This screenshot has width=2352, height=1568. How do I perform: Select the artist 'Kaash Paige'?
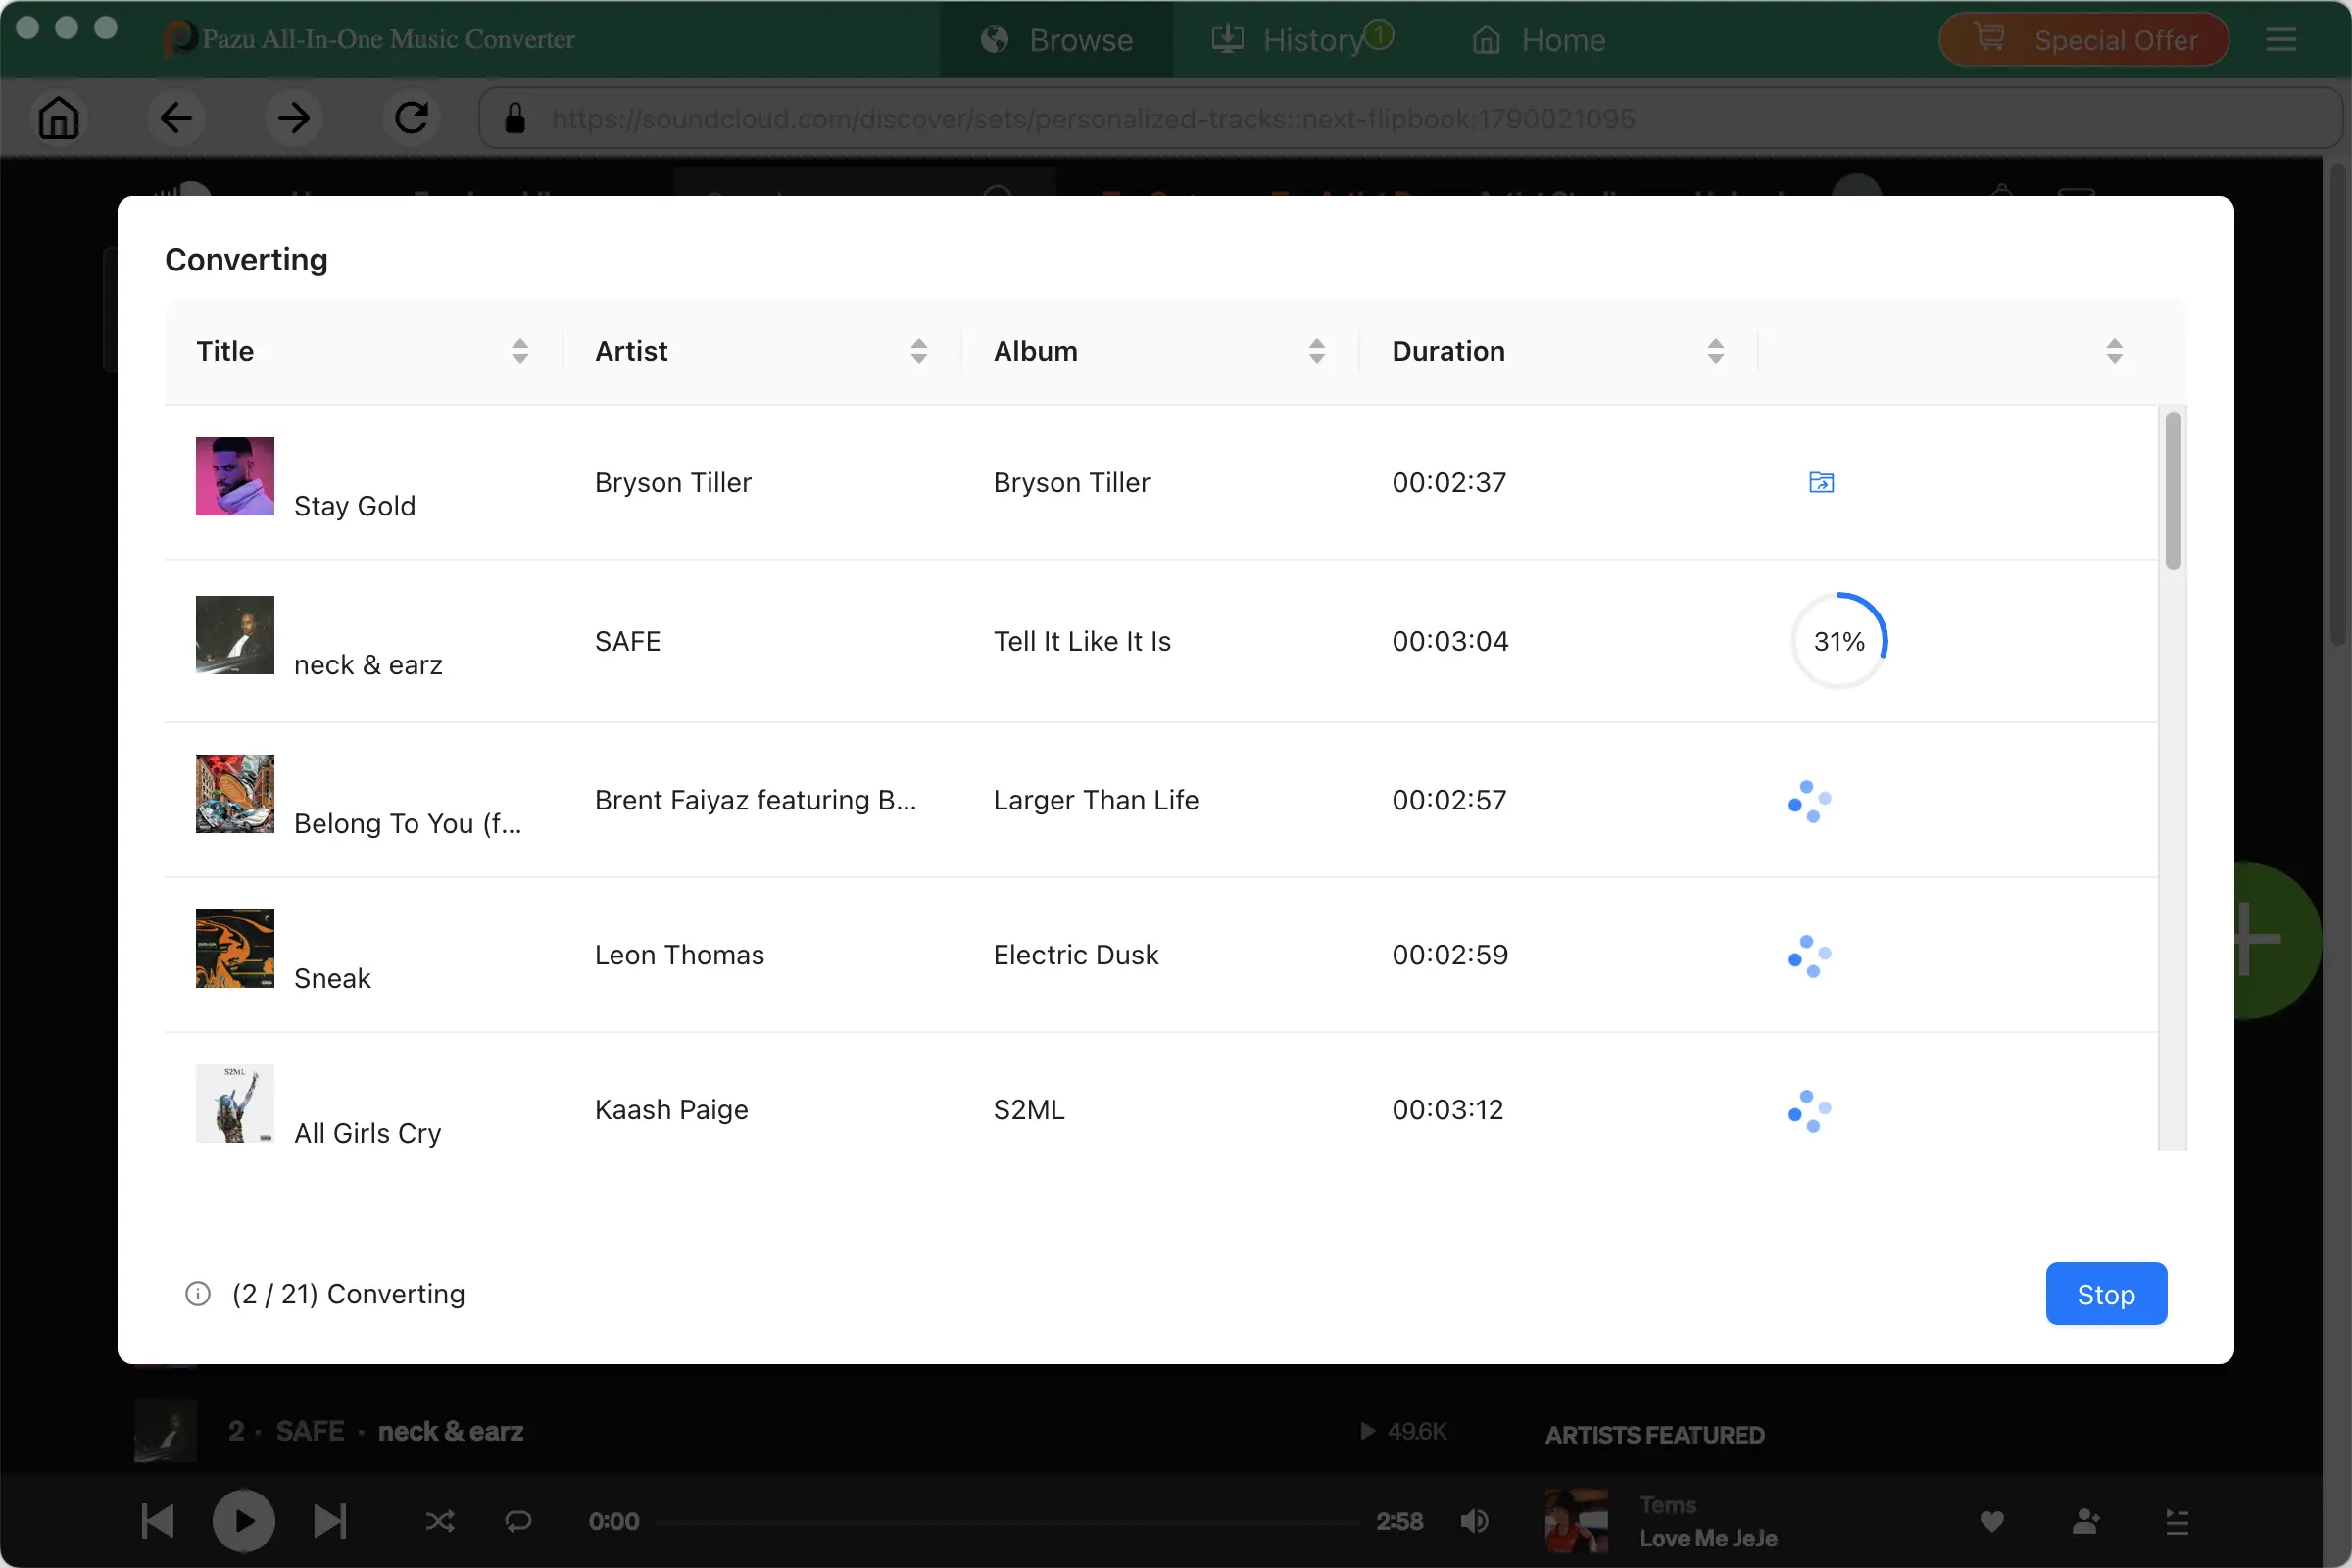click(671, 1110)
